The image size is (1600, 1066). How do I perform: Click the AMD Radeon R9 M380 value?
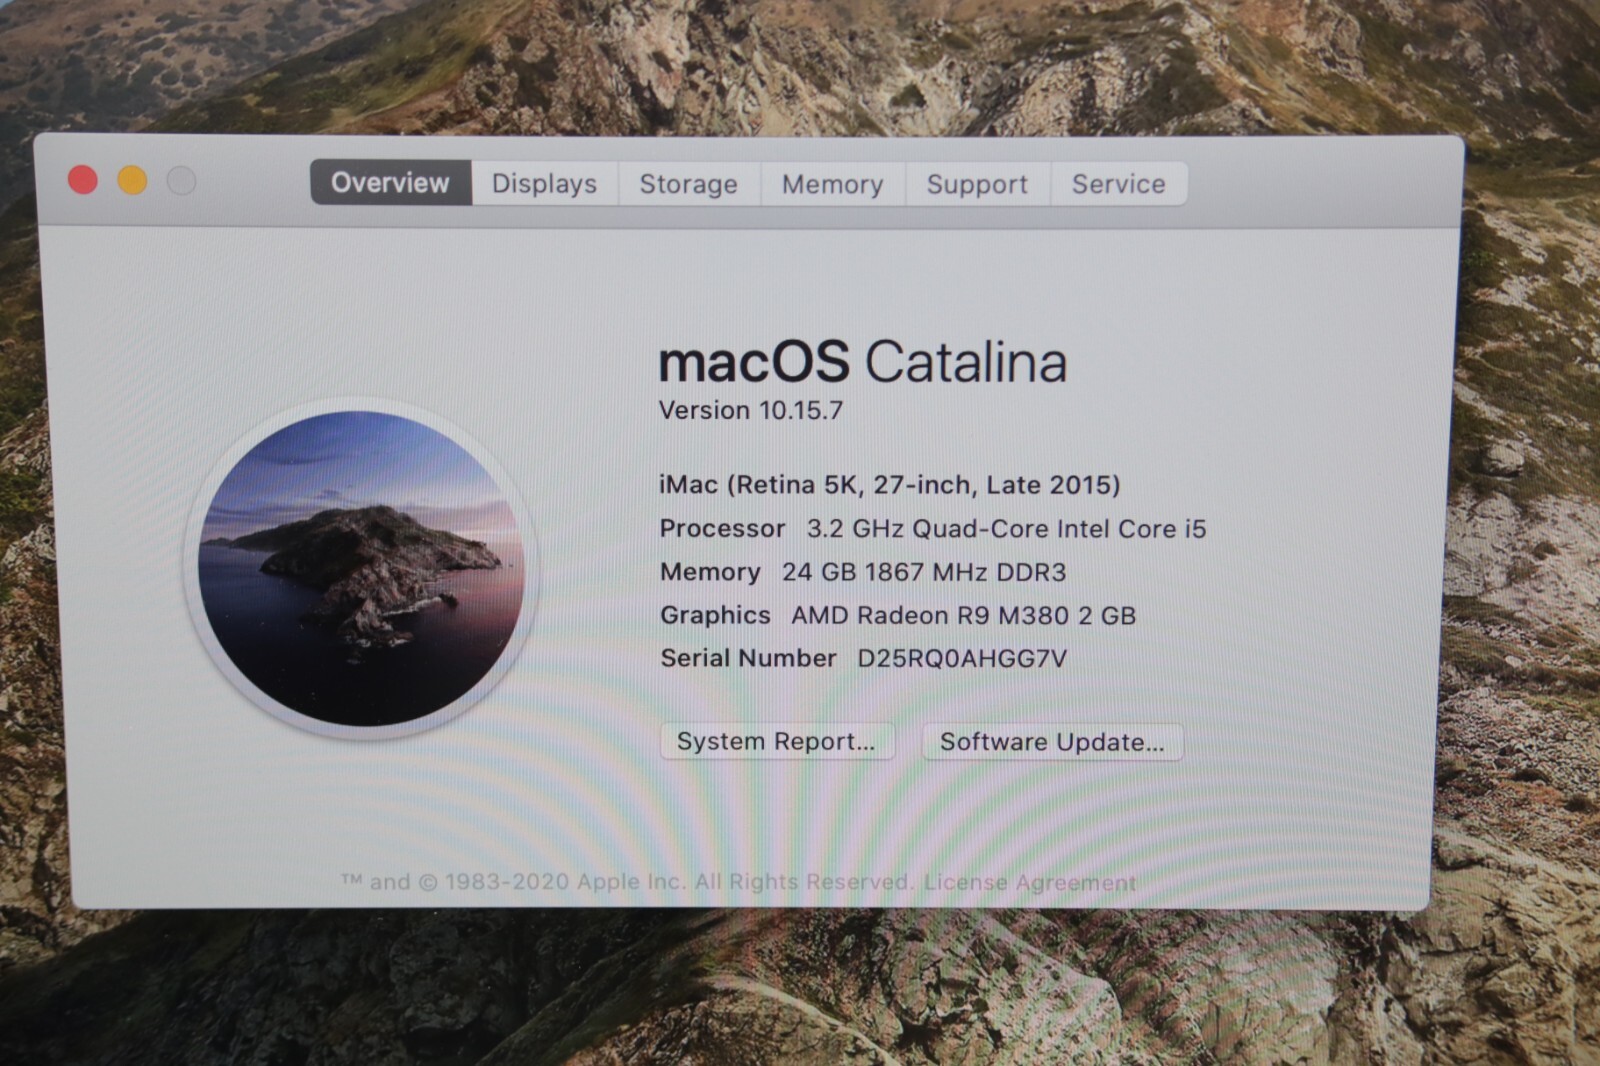964,615
